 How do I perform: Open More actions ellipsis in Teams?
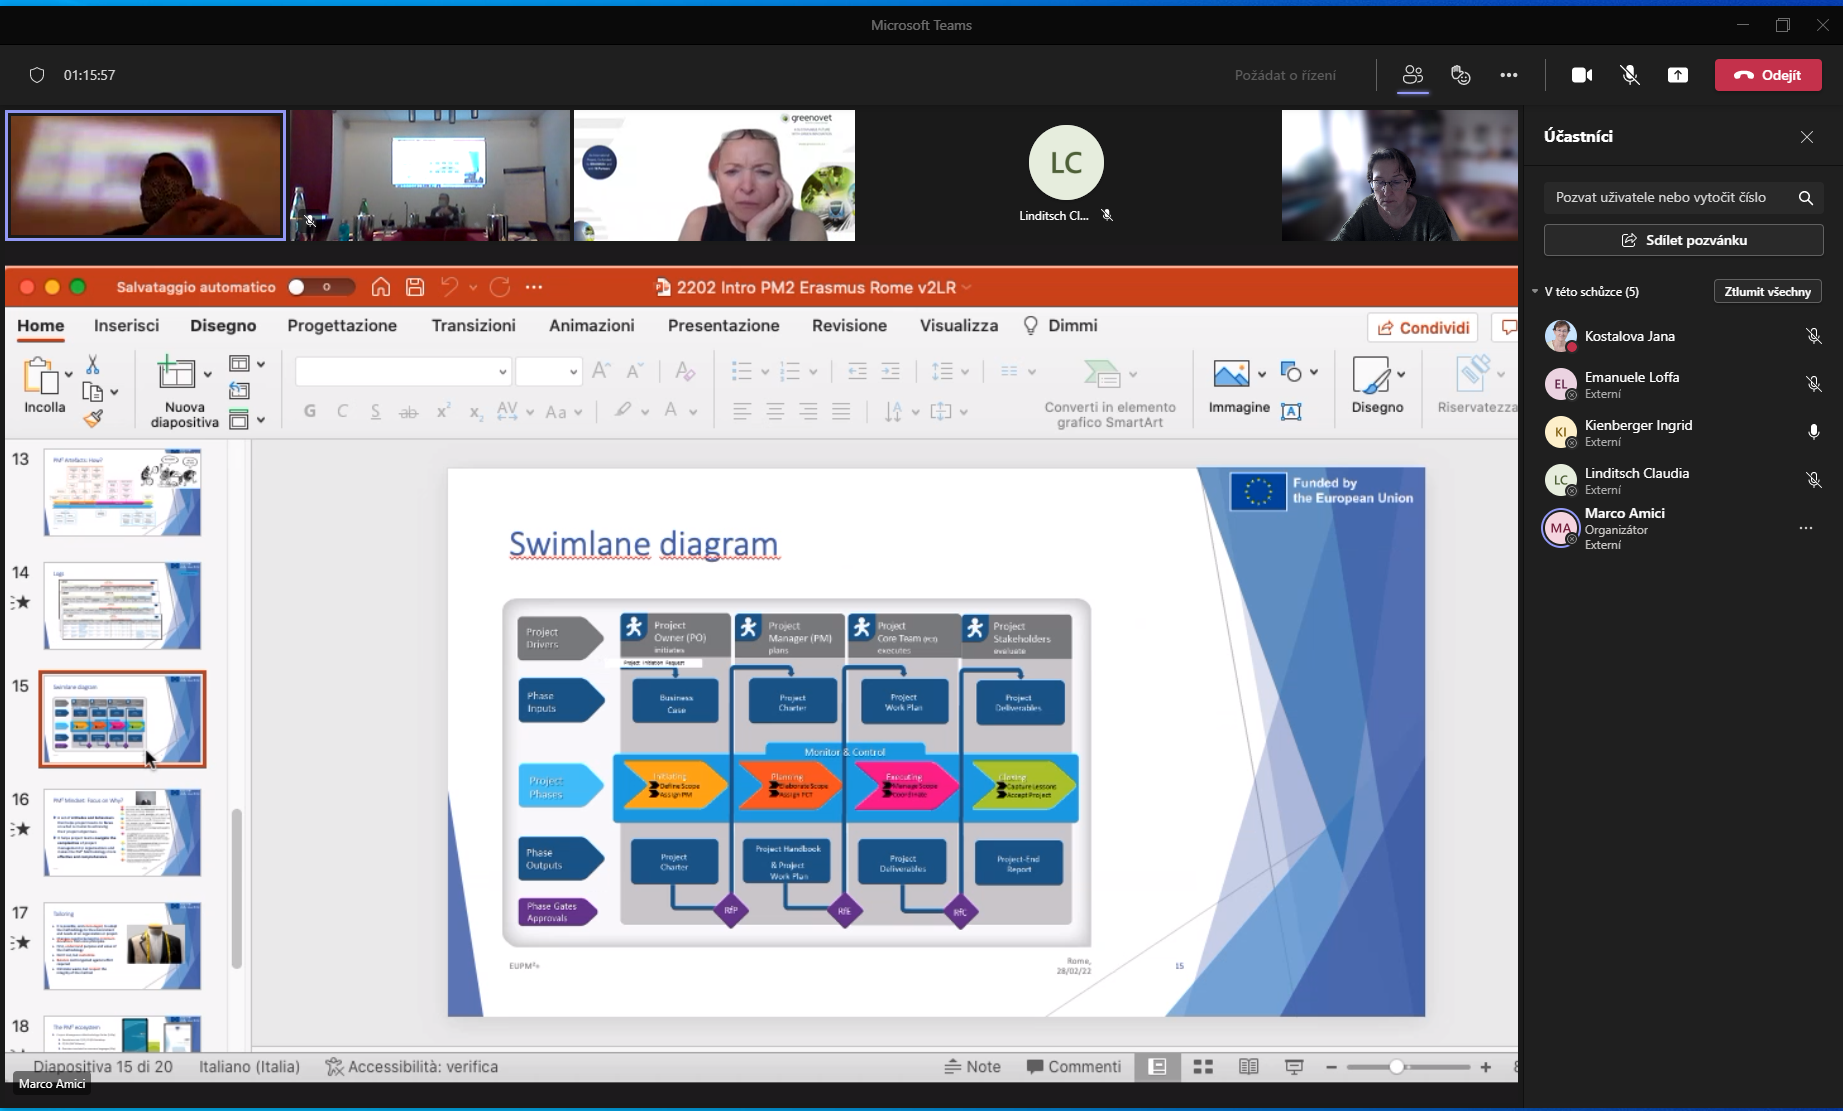click(1508, 75)
